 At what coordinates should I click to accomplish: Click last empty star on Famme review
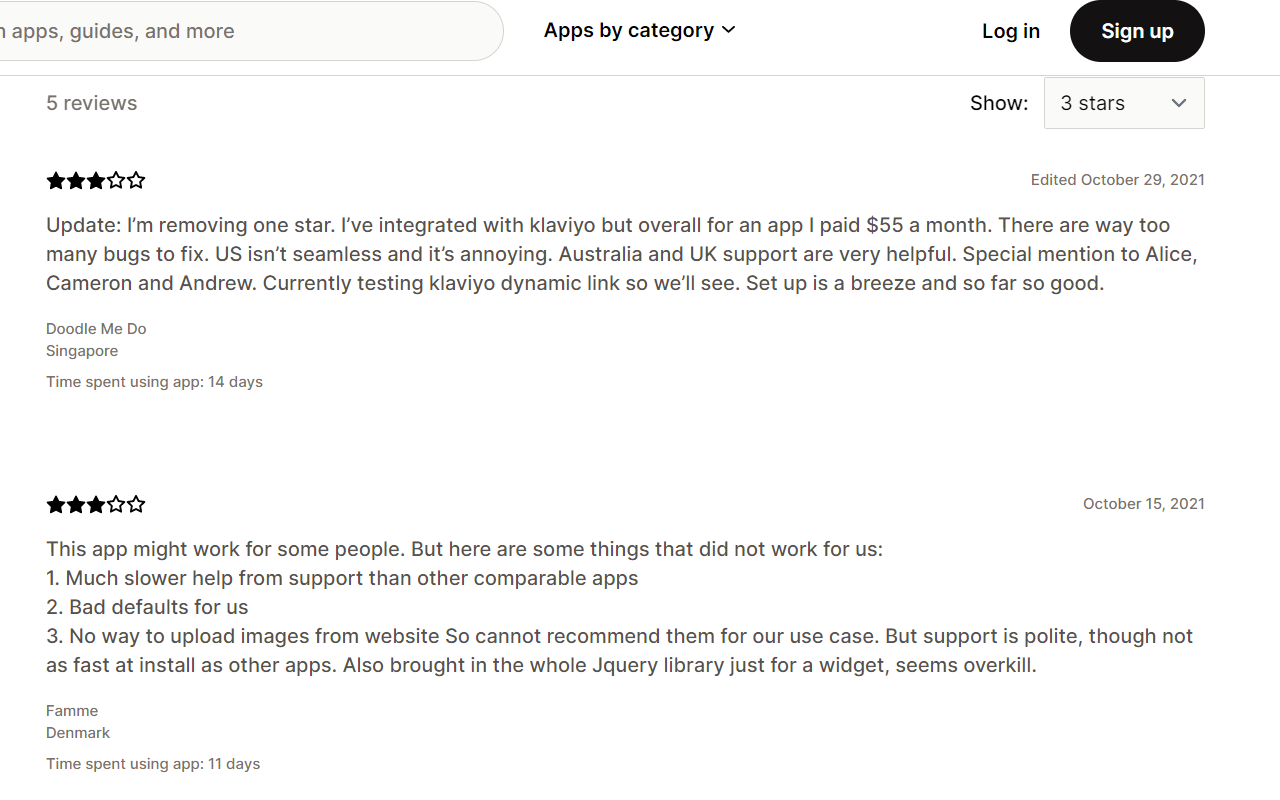(137, 505)
